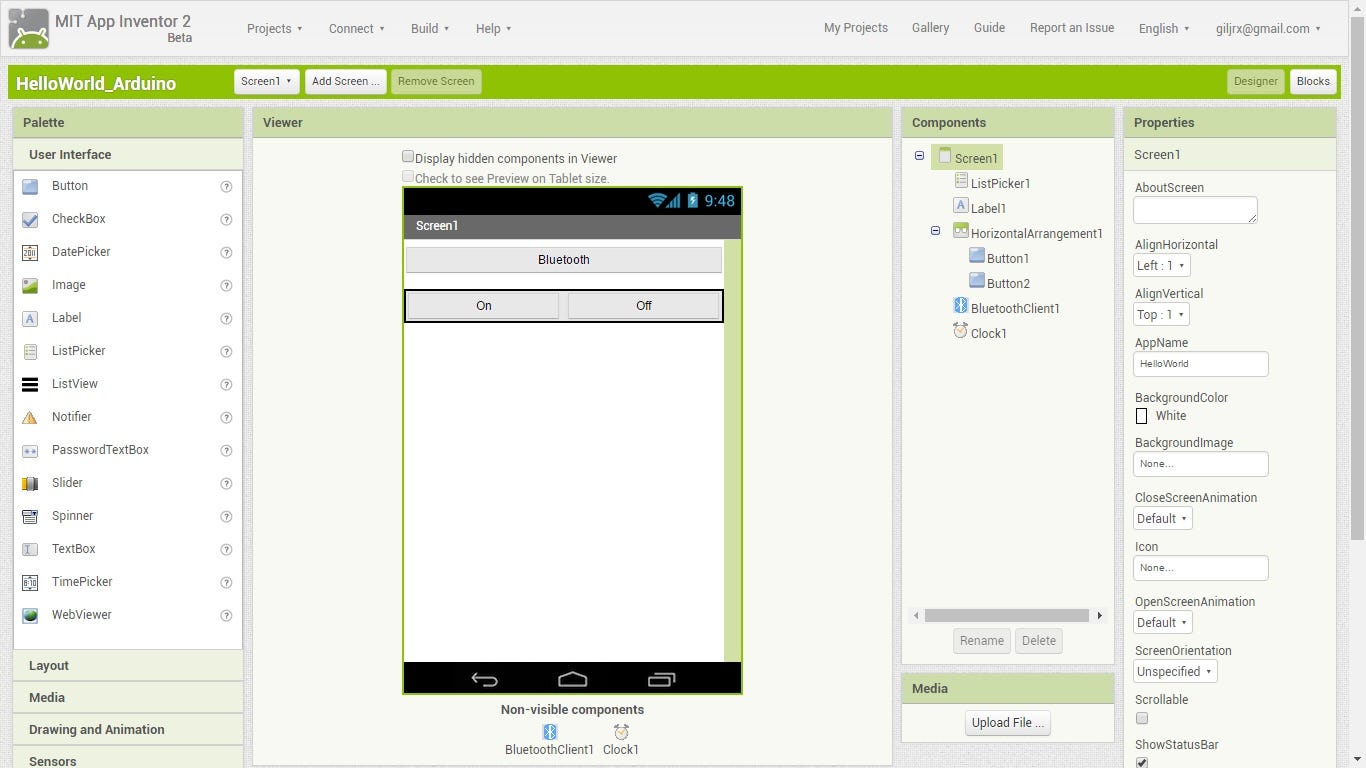Viewport: 1366px width, 768px height.
Task: Select the Notifier component icon
Action: click(x=32, y=416)
